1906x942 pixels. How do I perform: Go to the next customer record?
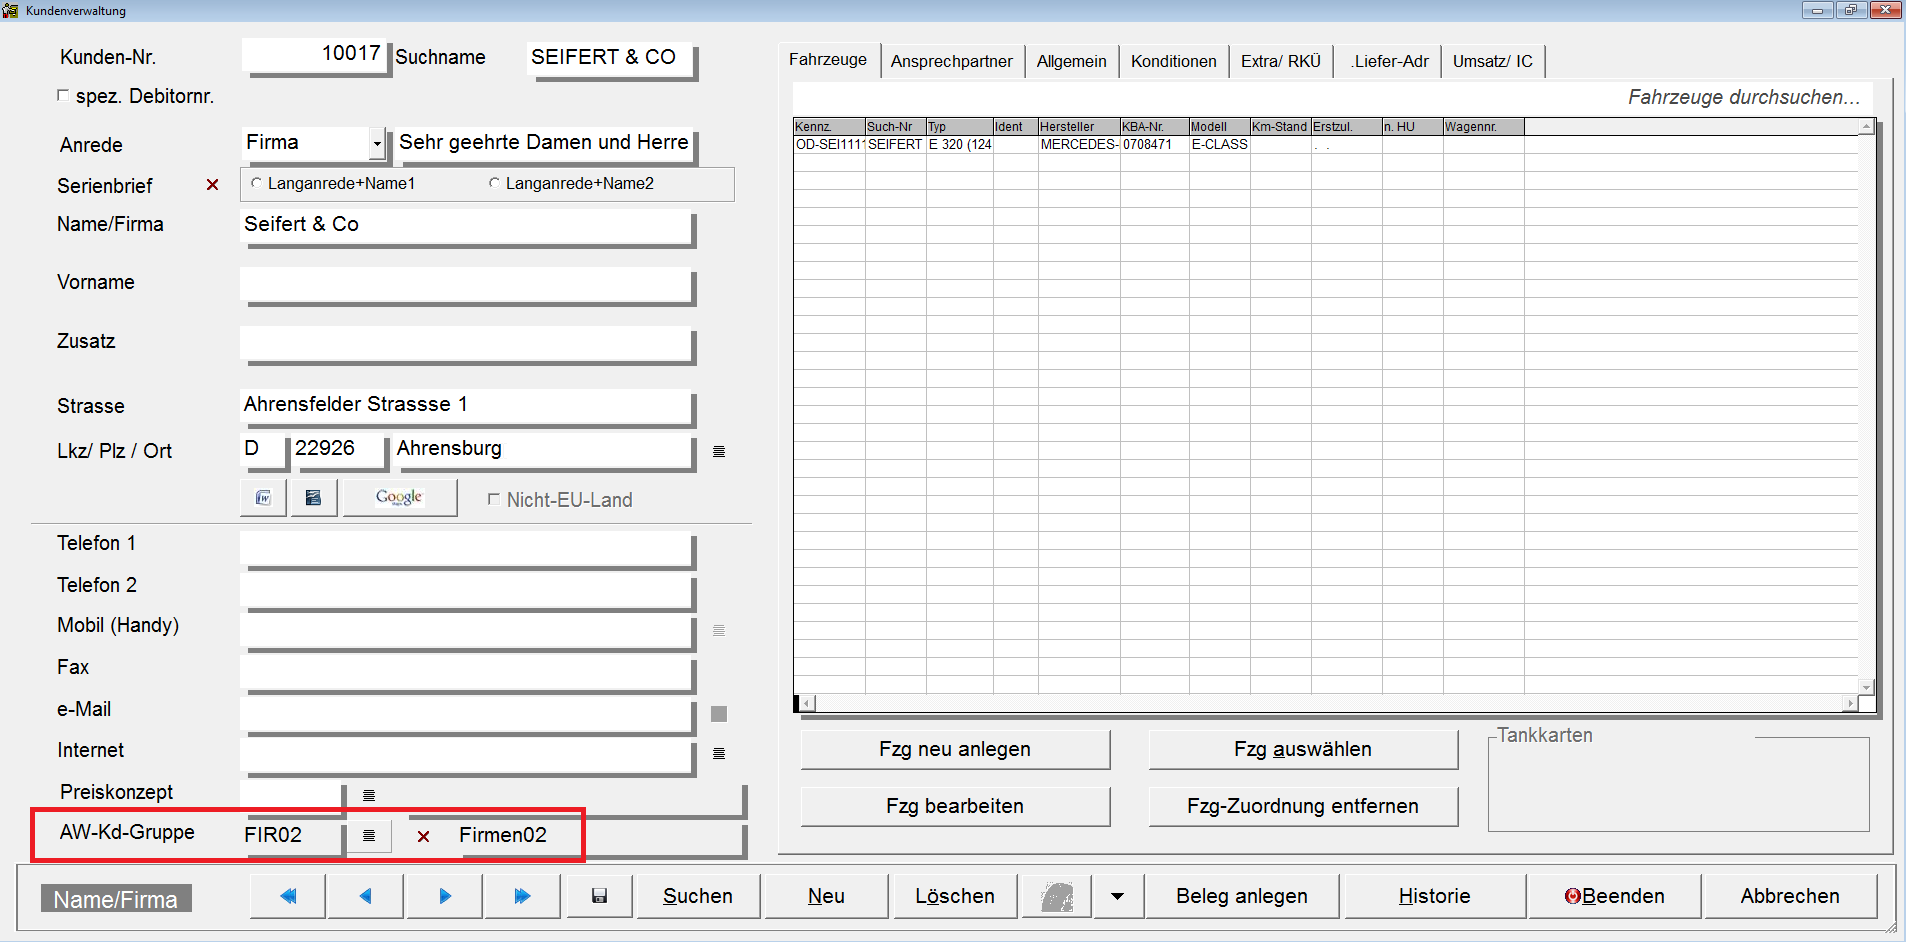pos(445,896)
